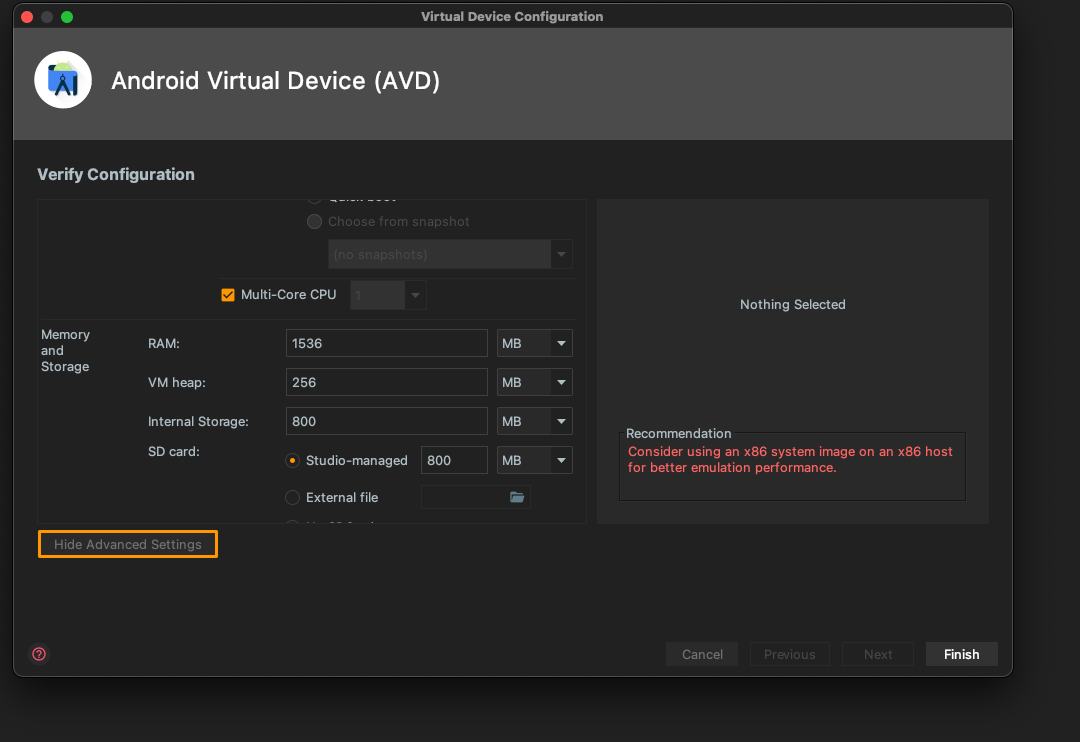Click the Verify Configuration heading

tap(116, 174)
